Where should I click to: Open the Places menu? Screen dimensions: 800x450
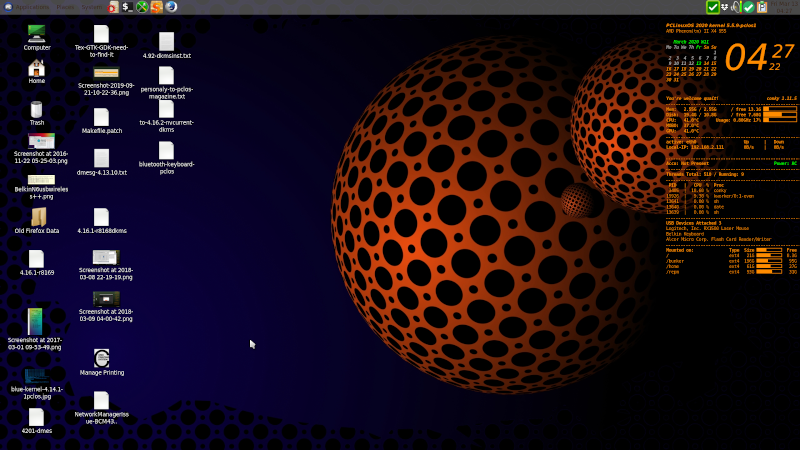coord(65,7)
